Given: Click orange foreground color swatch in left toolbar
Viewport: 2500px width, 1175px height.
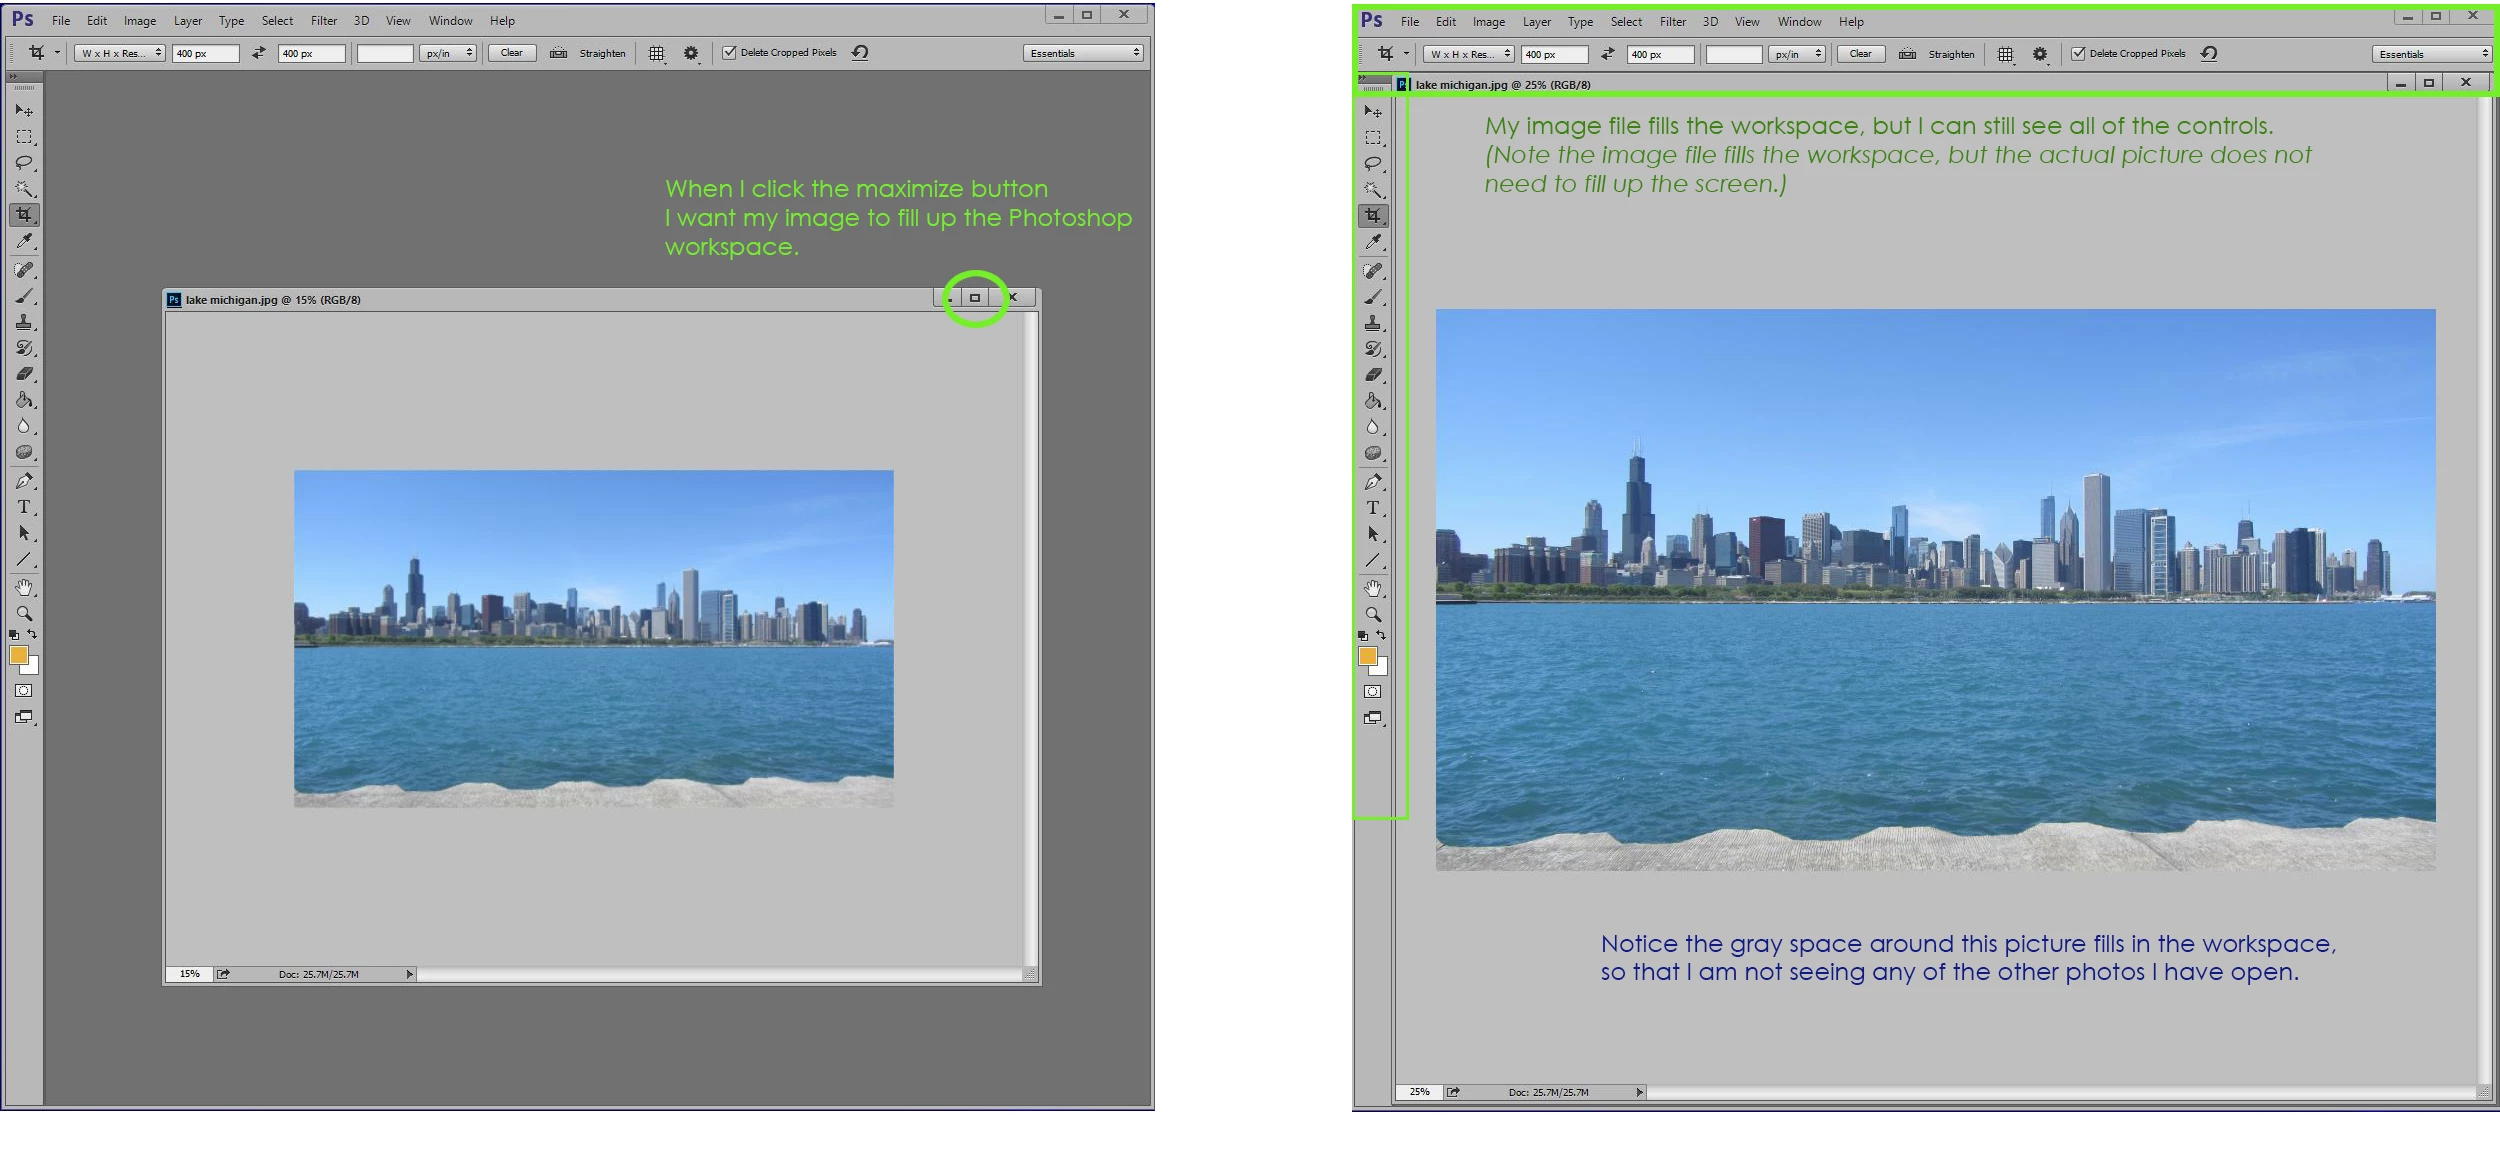Looking at the screenshot, I should (18, 655).
